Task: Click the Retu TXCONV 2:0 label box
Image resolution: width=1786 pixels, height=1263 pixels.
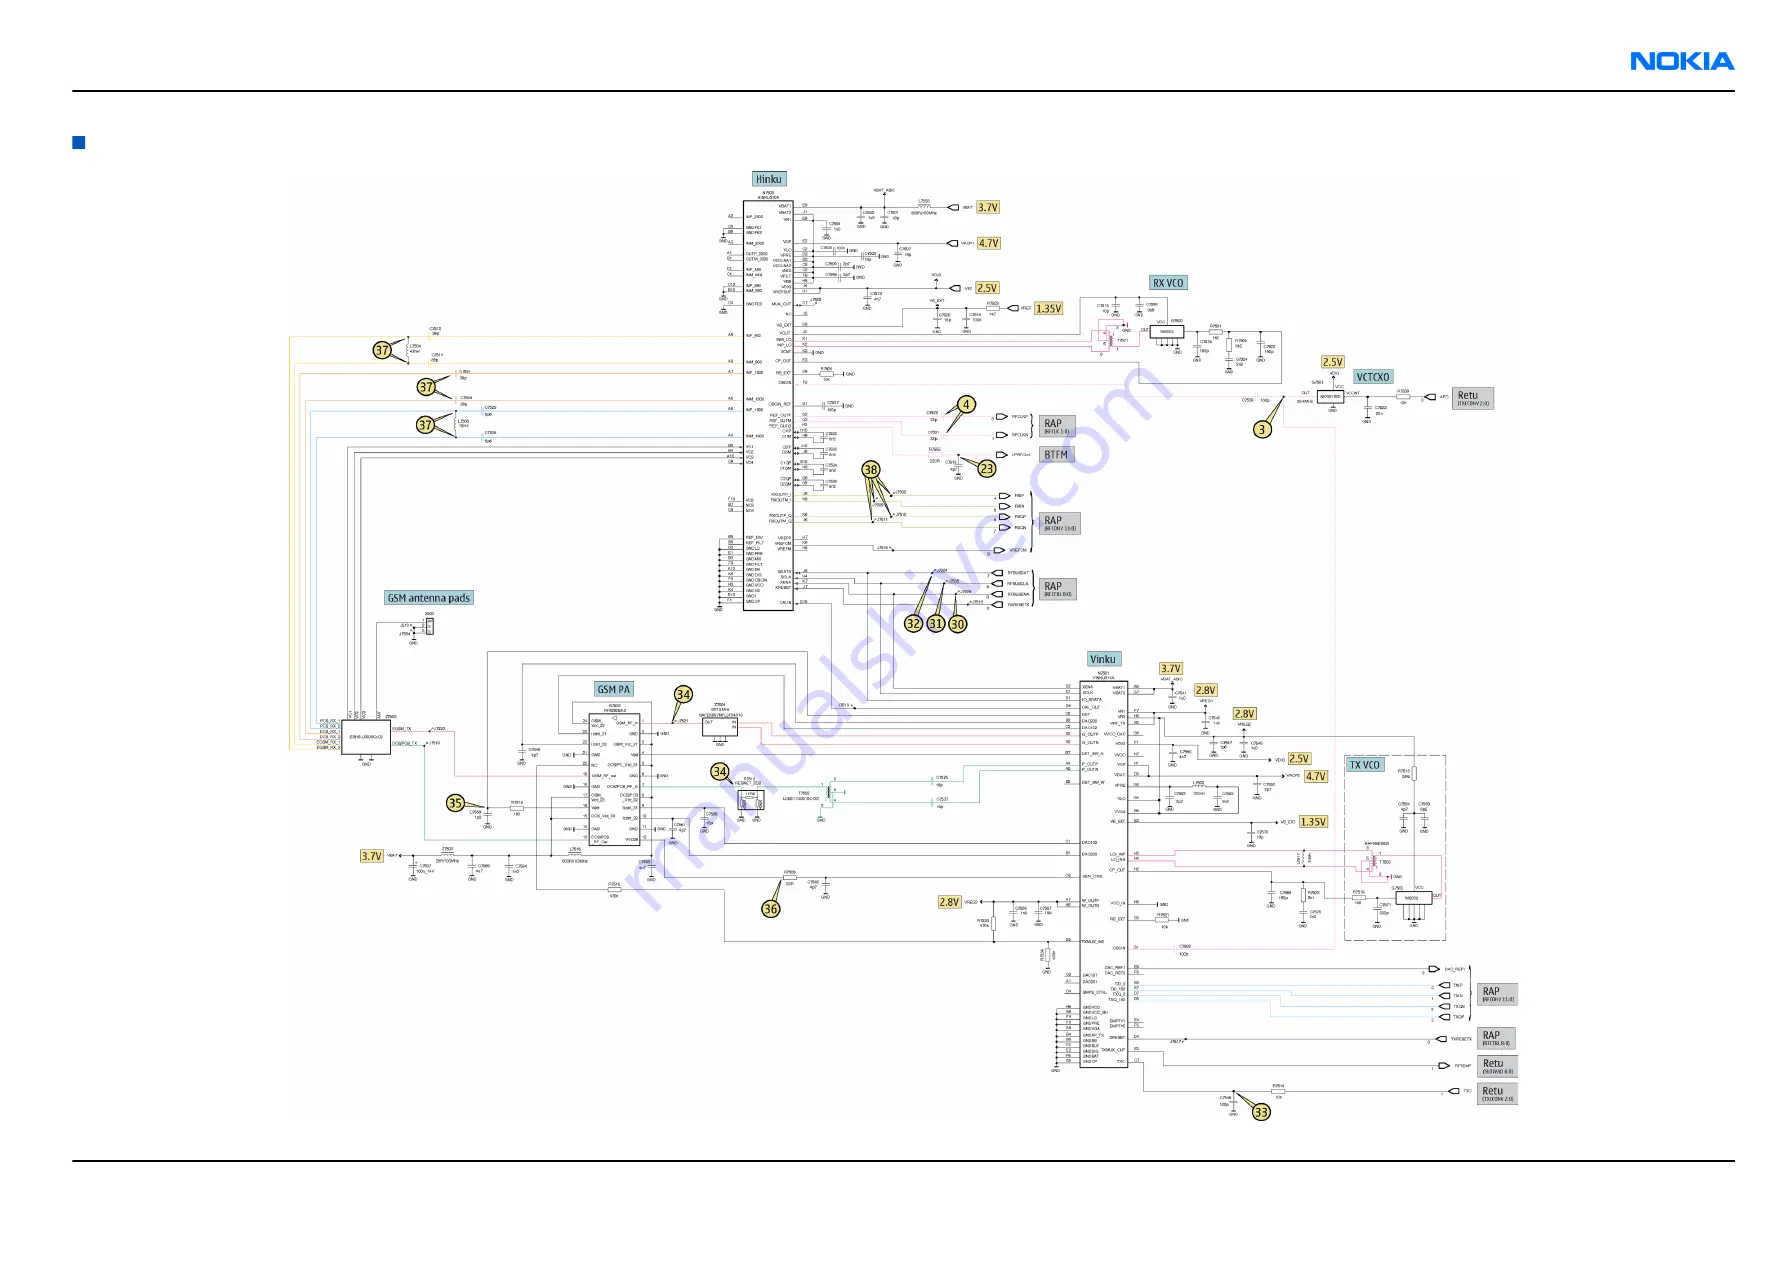Action: pos(1498,1094)
